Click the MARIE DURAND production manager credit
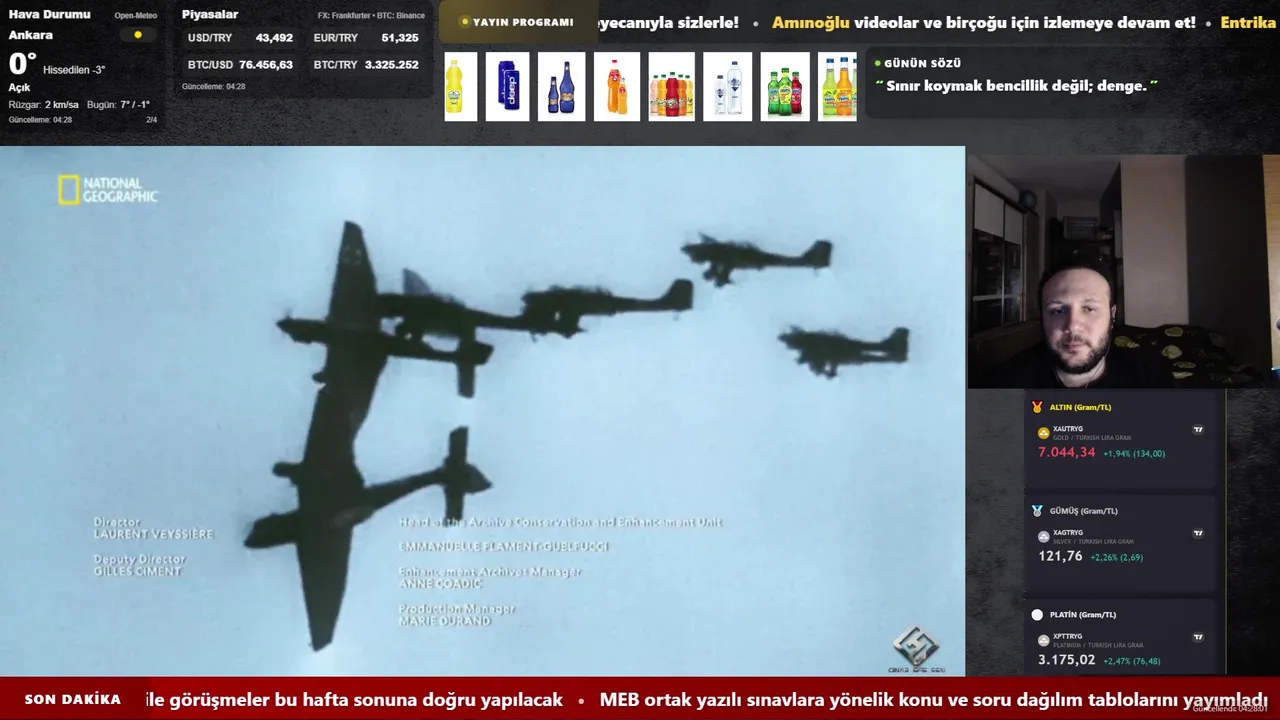Image resolution: width=1280 pixels, height=720 pixels. (x=445, y=621)
